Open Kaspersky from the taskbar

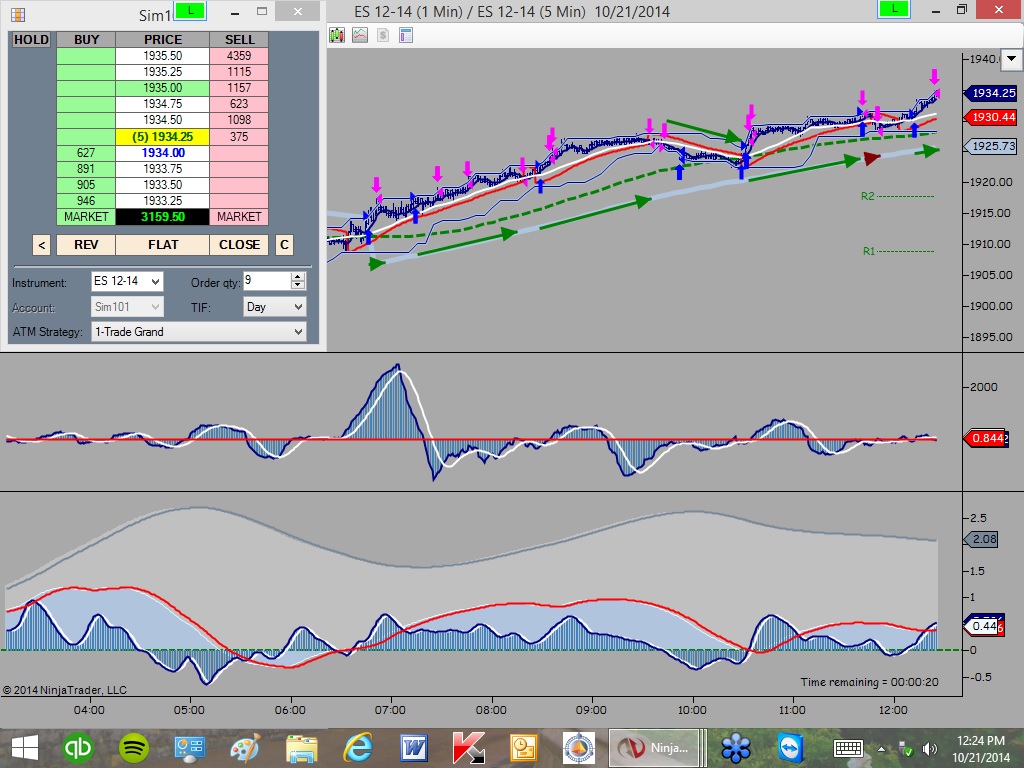[x=469, y=748]
